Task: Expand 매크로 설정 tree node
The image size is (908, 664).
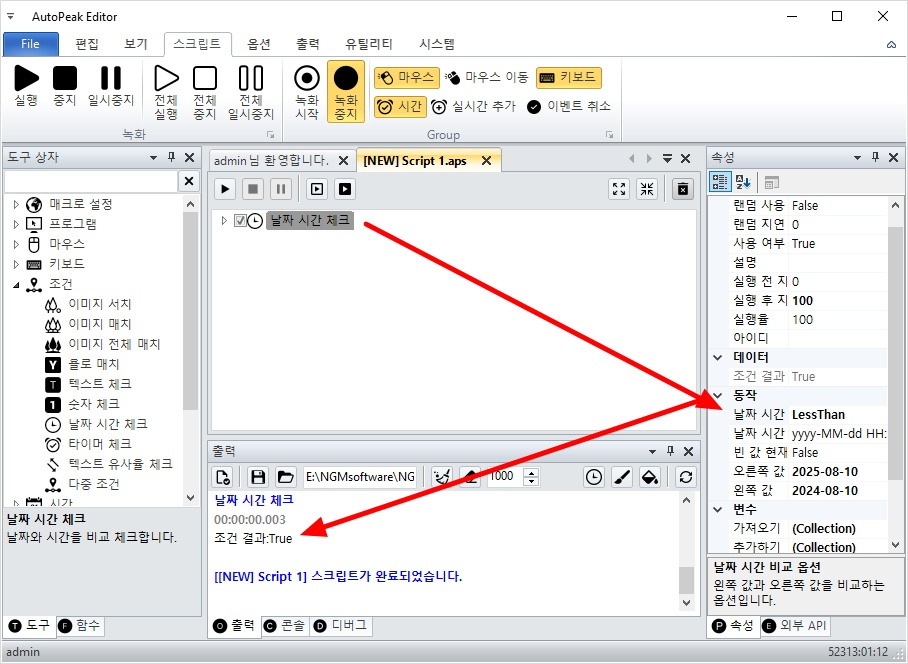Action: (x=16, y=204)
